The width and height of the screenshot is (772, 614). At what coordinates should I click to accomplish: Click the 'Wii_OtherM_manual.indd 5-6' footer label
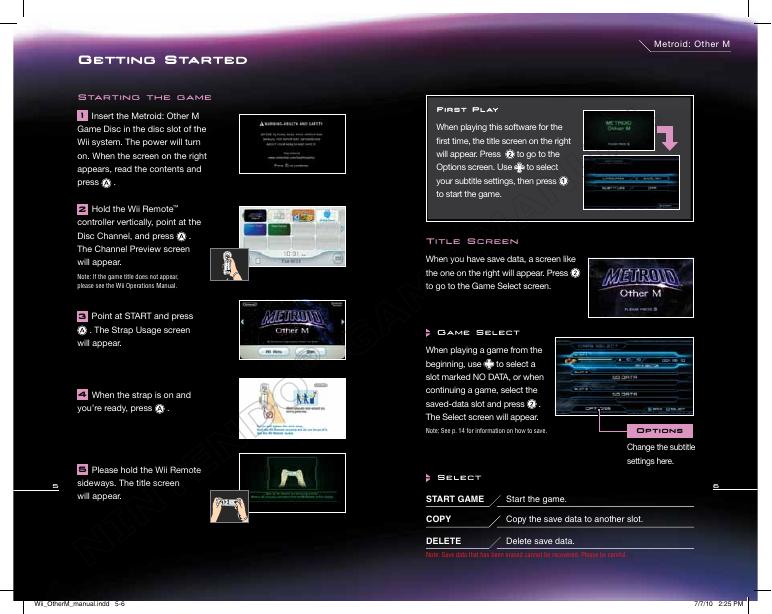(79, 604)
